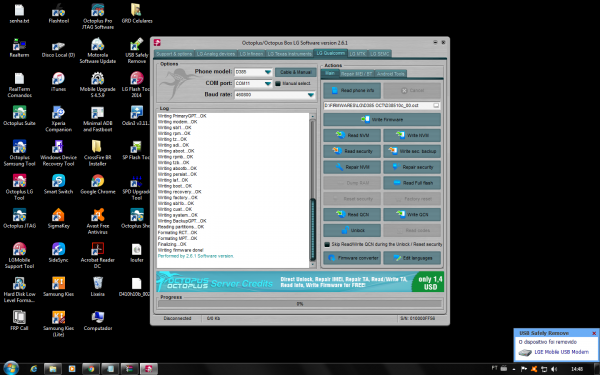Open Xperia Companion shortcut
600x375 pixels.
click(x=59, y=119)
